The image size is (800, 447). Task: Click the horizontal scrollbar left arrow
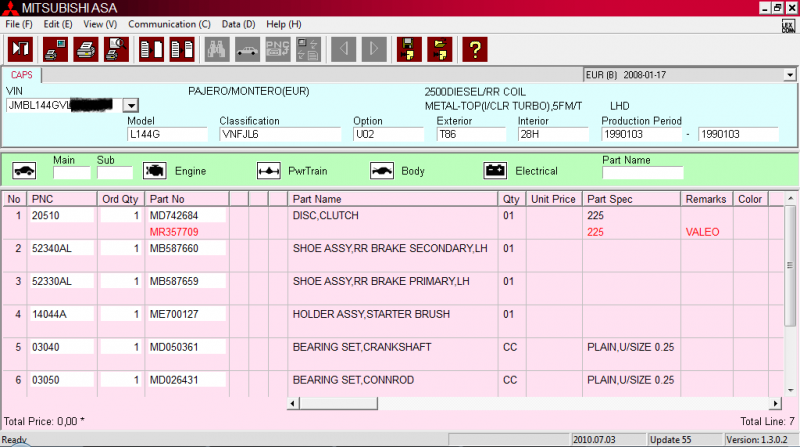[293, 404]
